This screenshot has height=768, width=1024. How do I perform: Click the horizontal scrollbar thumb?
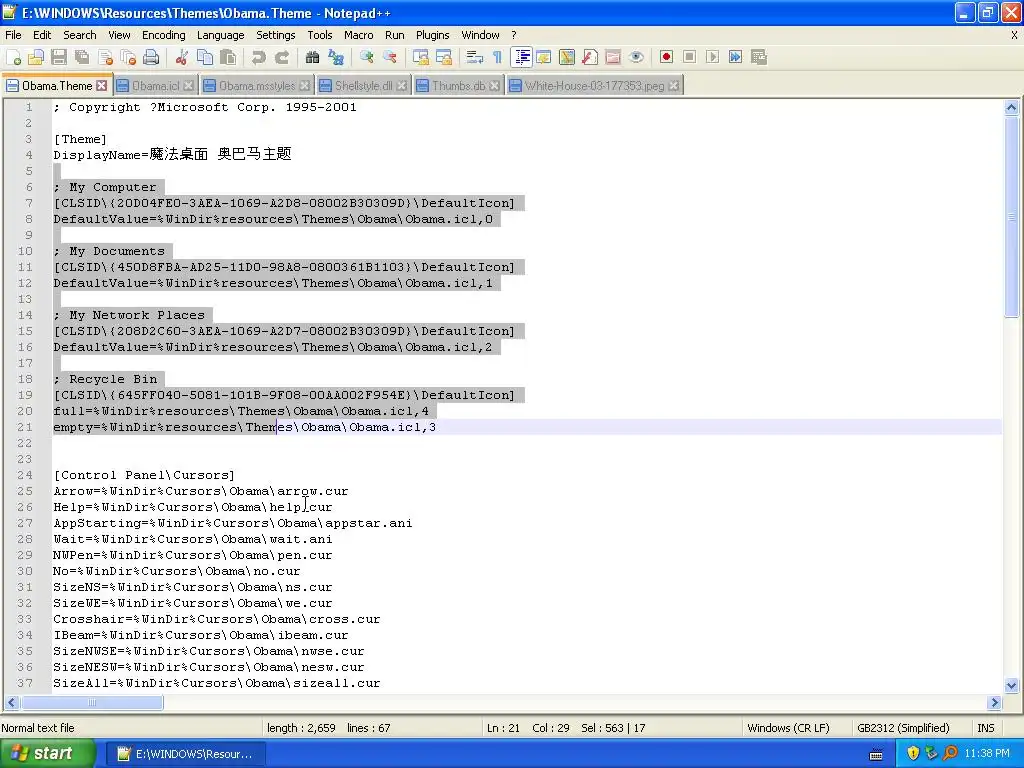[92, 703]
